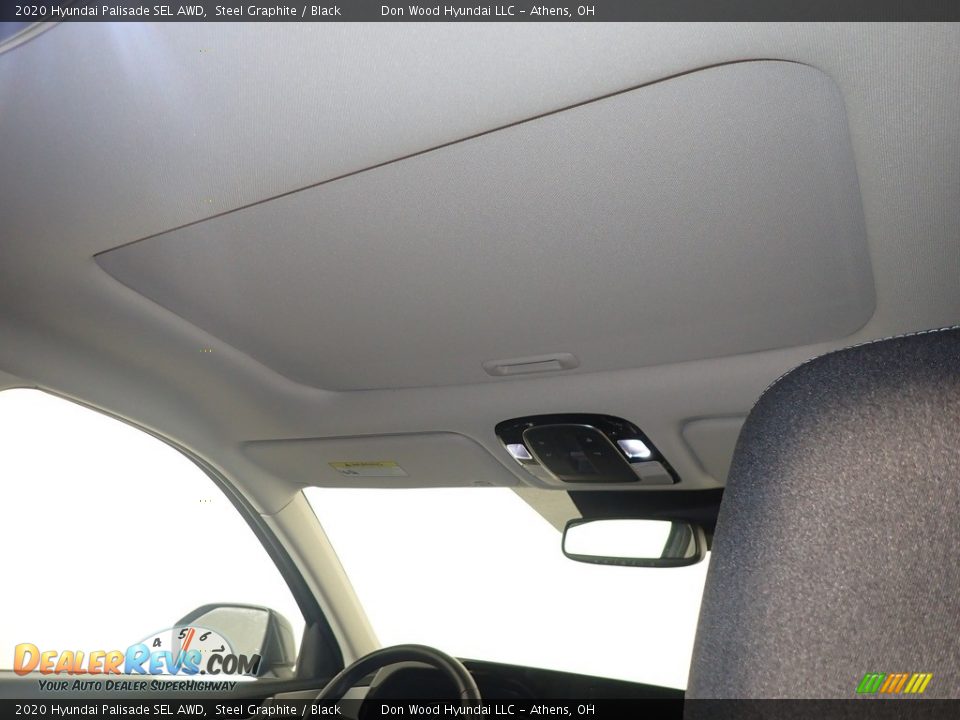Click top caption "Don Wood Hyundai LLC"

447,11
